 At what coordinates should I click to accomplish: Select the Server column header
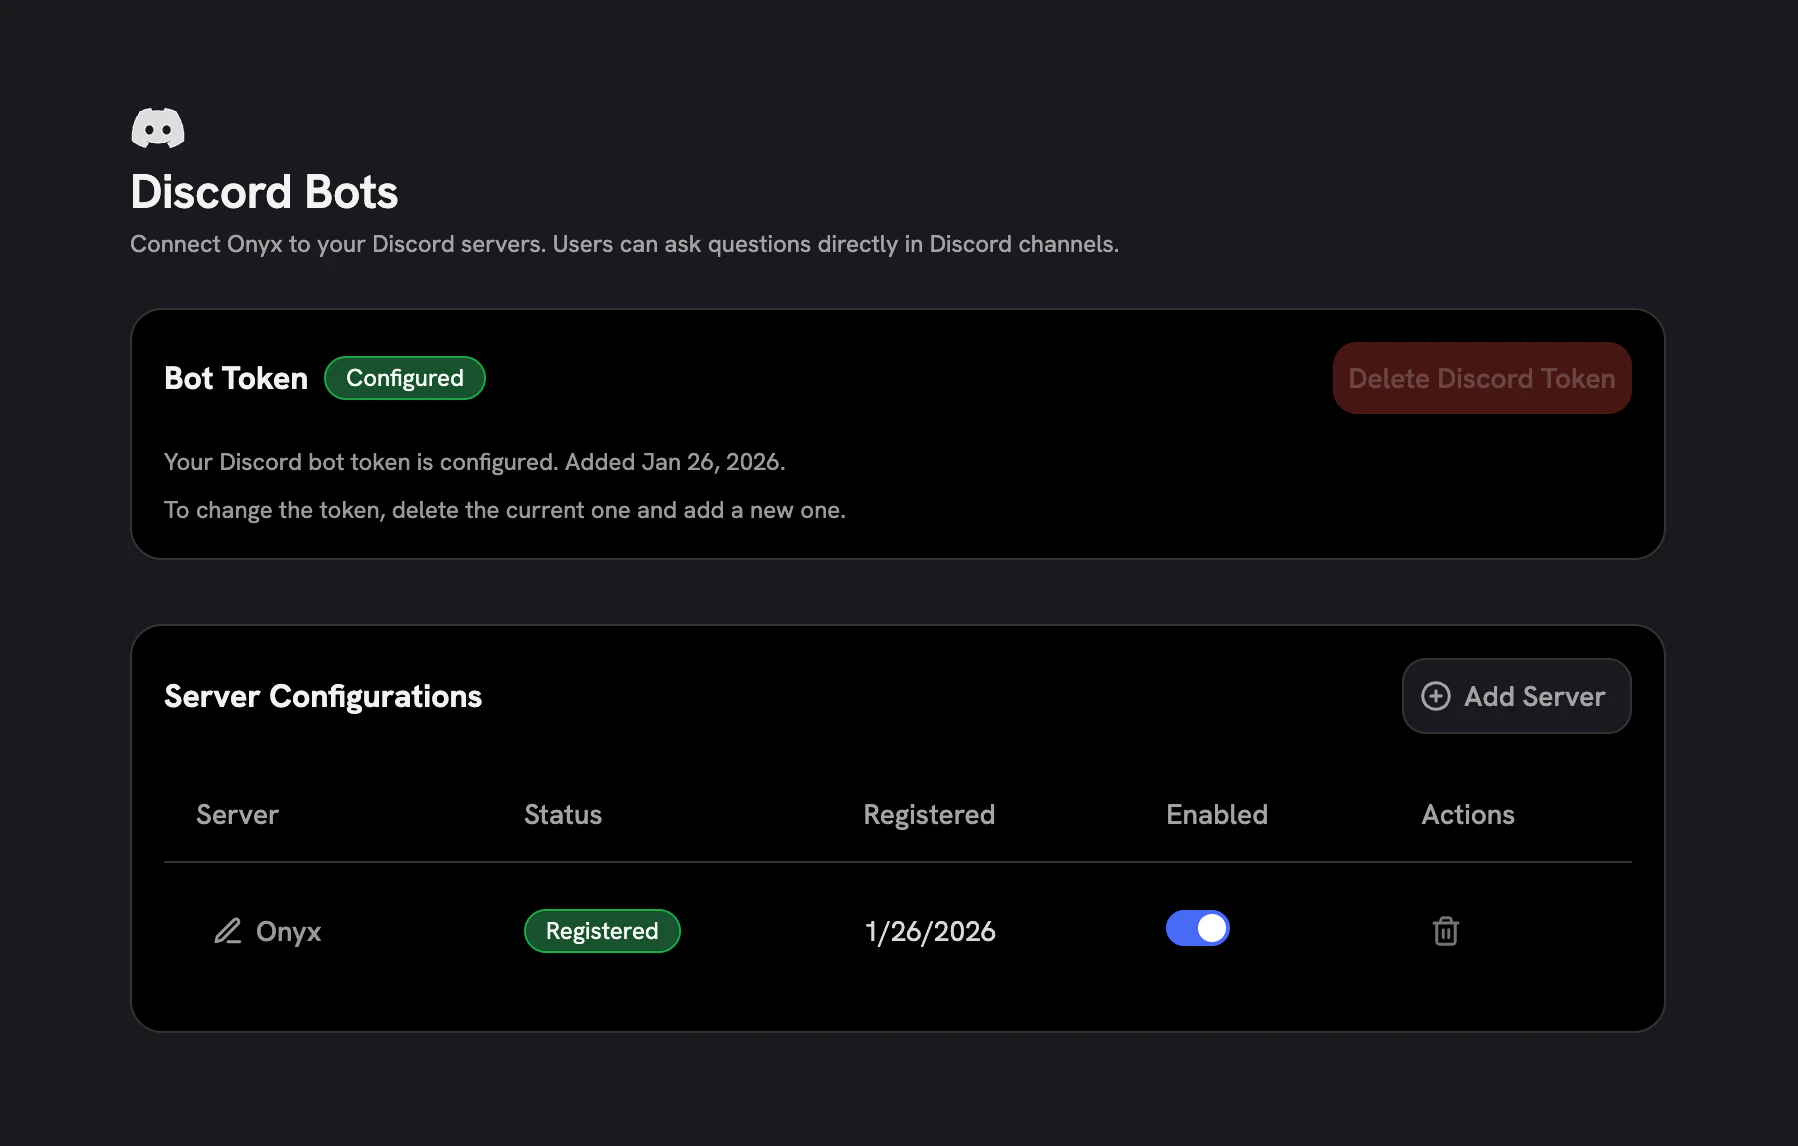(x=237, y=814)
